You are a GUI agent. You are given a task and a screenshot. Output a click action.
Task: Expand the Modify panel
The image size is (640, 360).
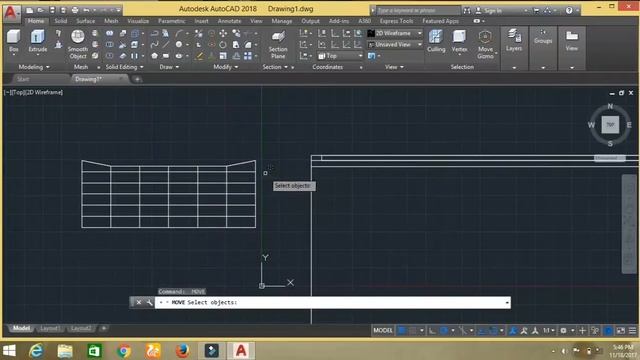pyautogui.click(x=226, y=67)
